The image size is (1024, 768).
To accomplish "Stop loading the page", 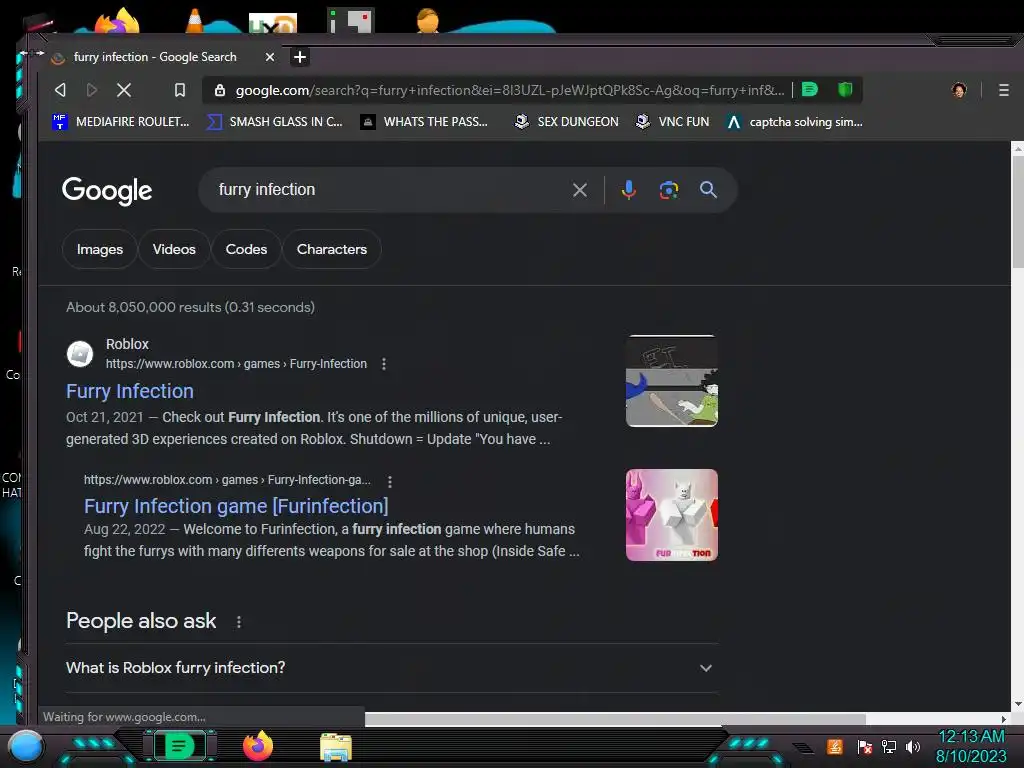I will pos(123,90).
